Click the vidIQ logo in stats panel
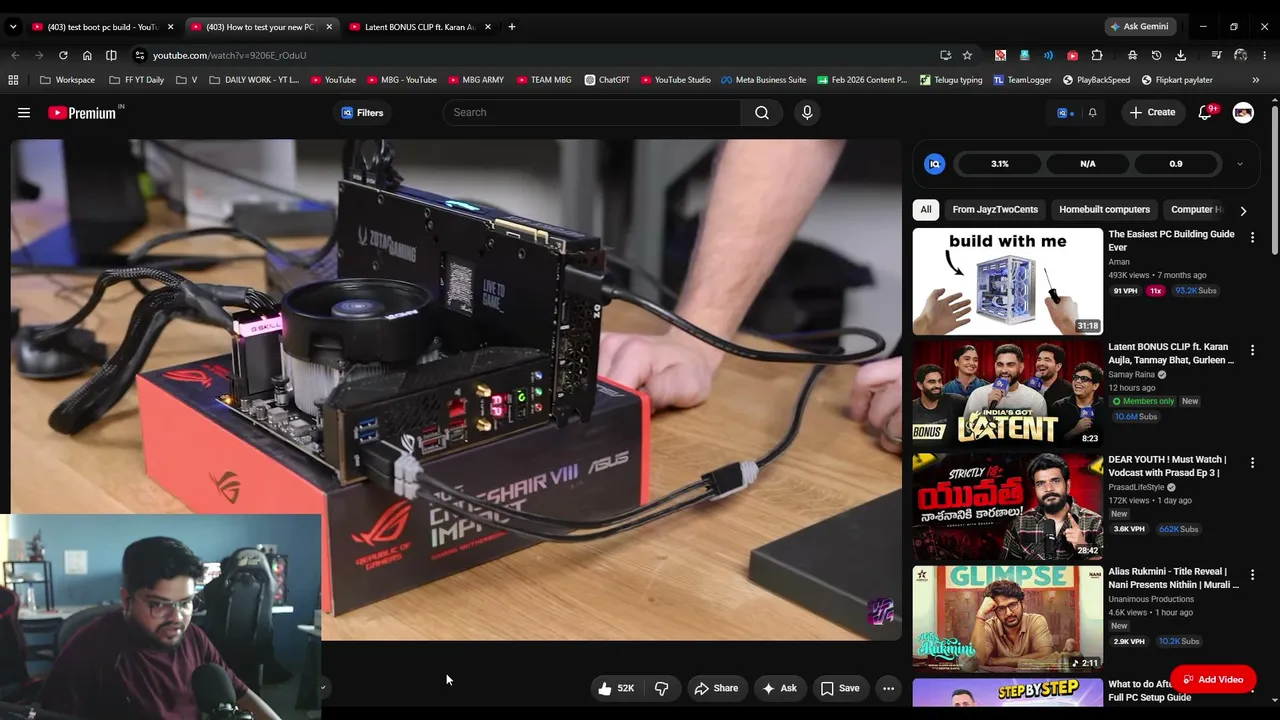The width and height of the screenshot is (1280, 720). point(934,164)
